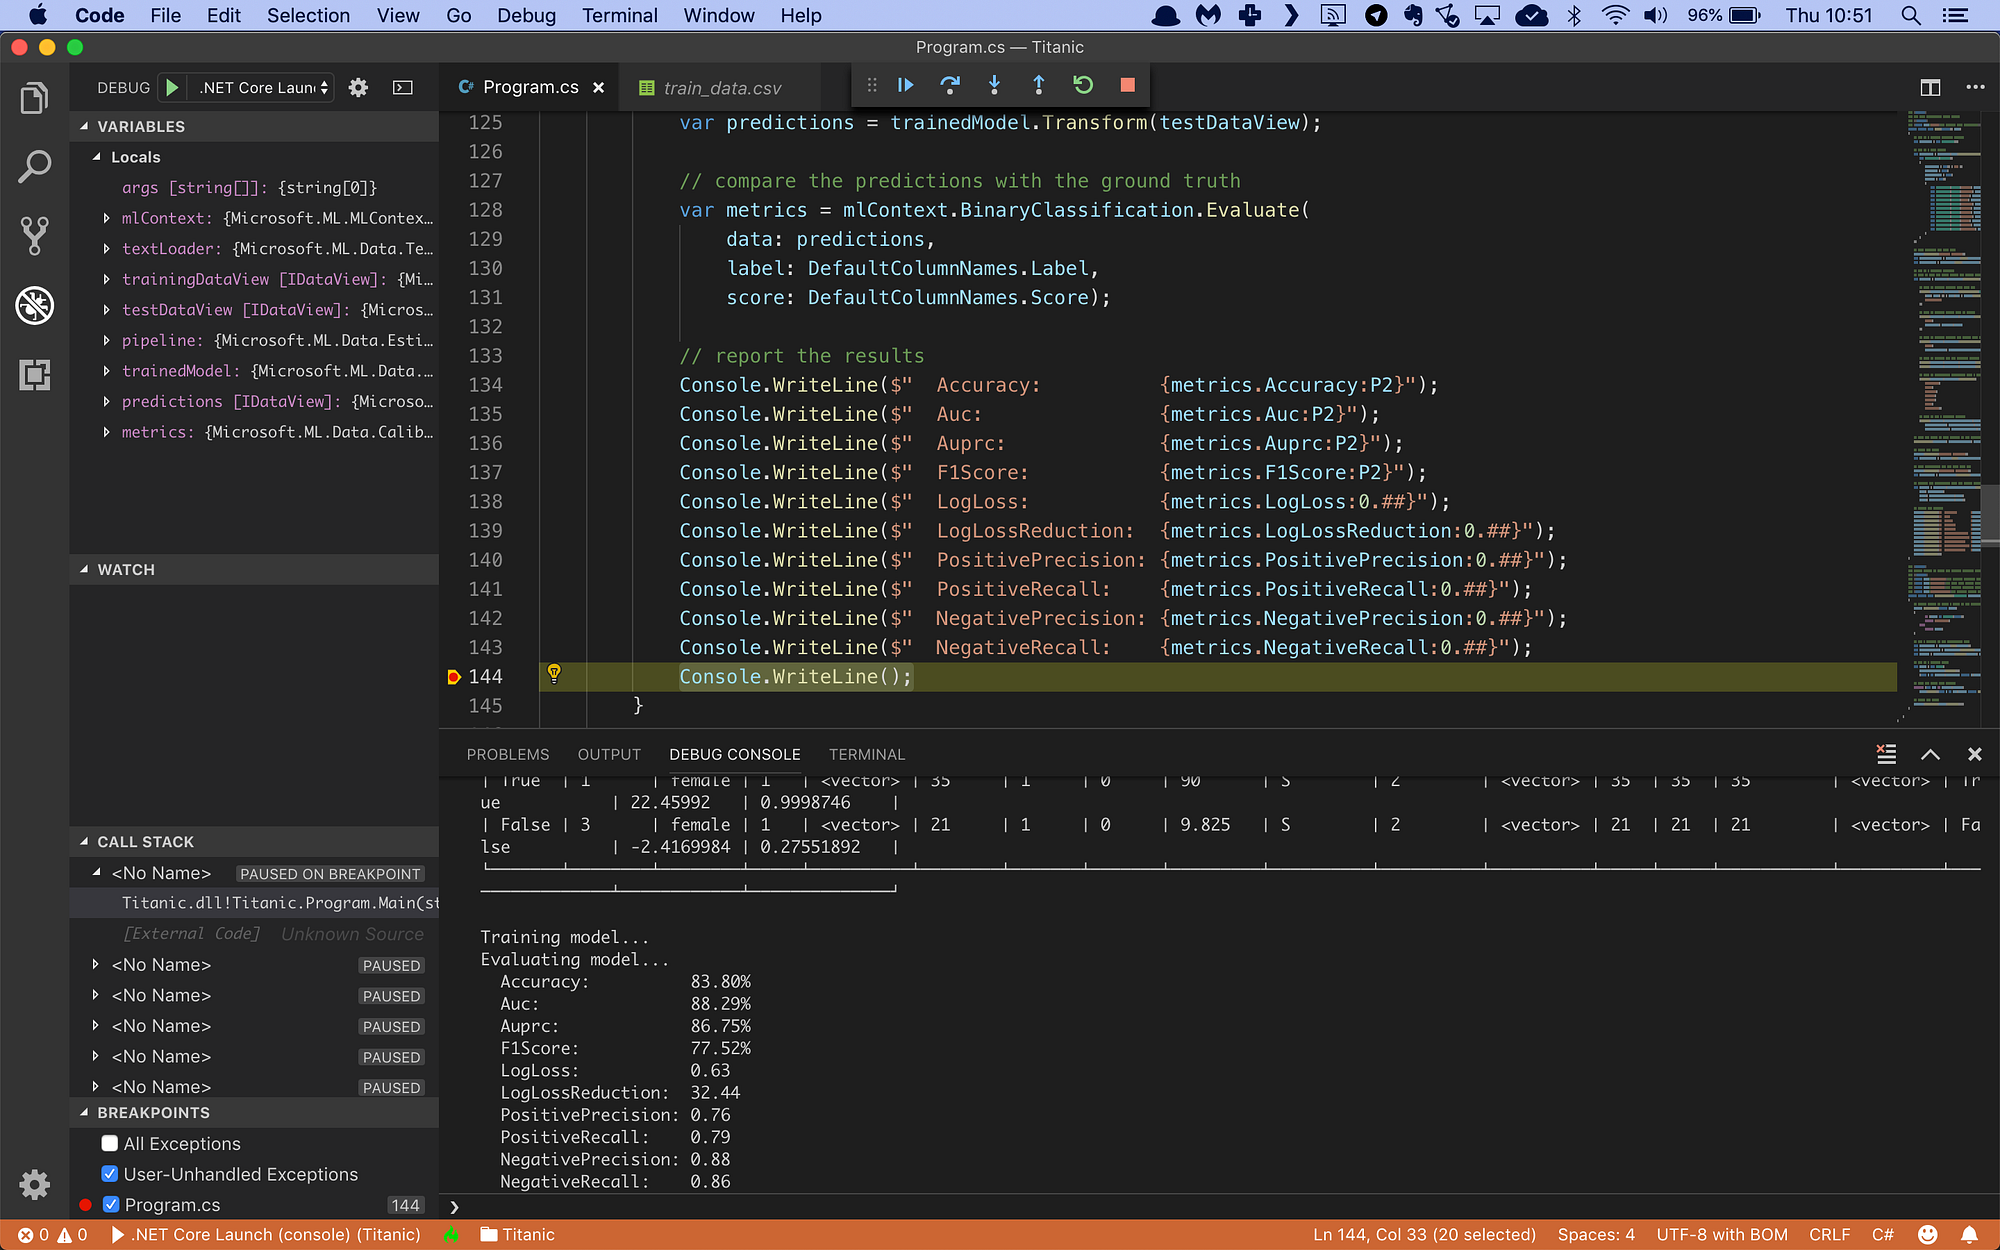Clear the debug console output

click(1886, 754)
